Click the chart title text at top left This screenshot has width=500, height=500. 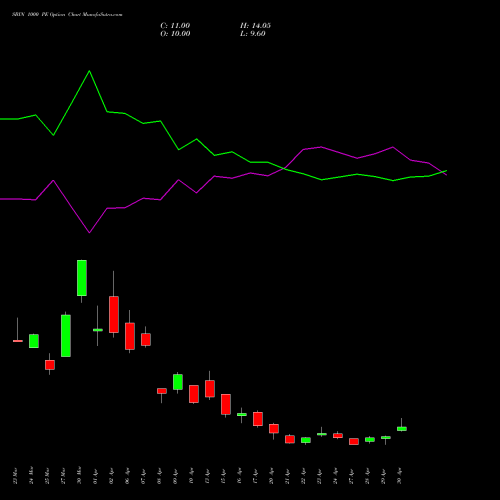[x=67, y=15]
